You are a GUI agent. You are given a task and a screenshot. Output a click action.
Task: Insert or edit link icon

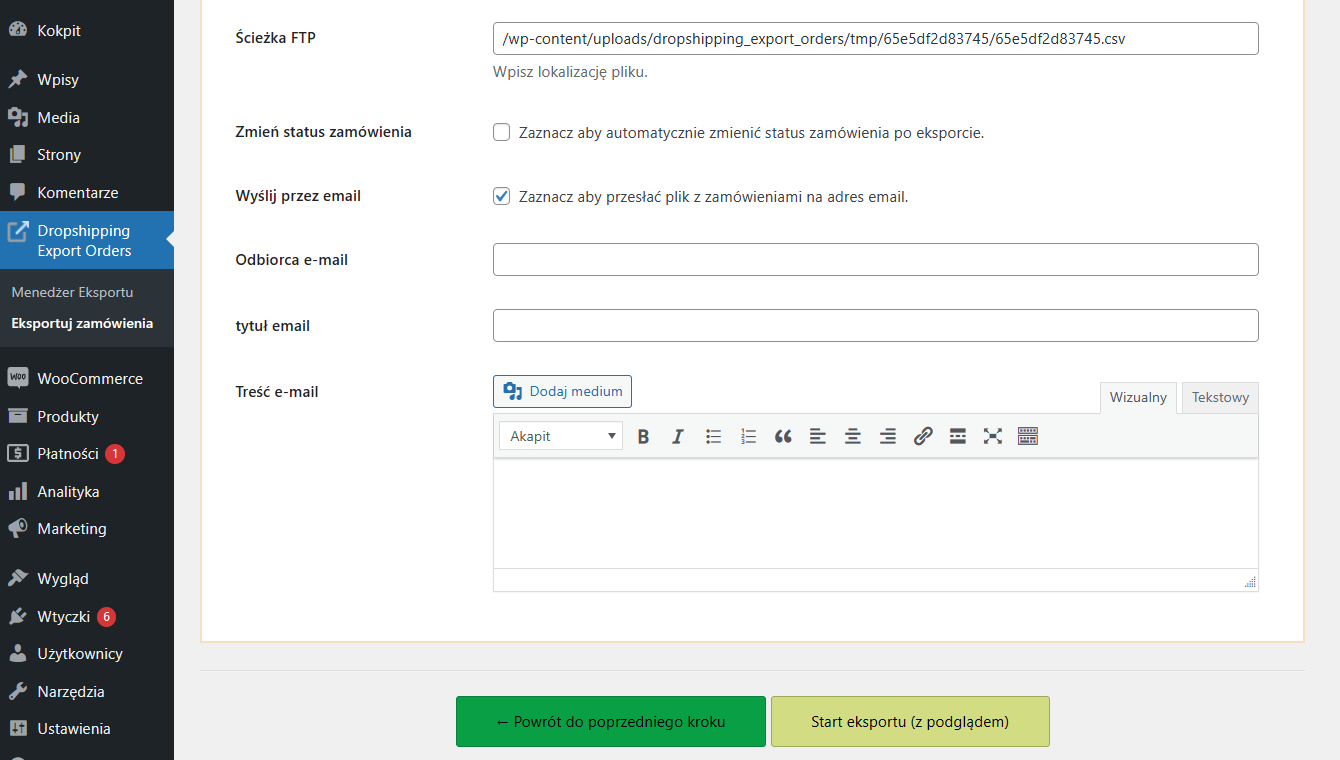923,436
